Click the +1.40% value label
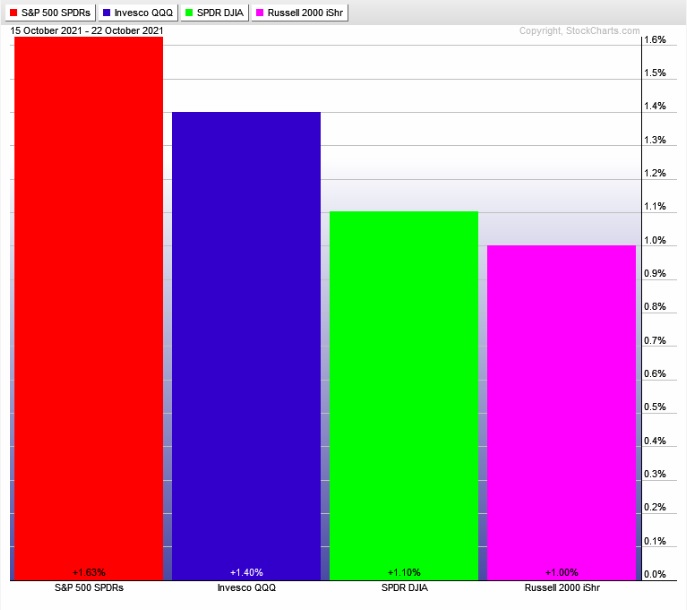 pos(247,572)
